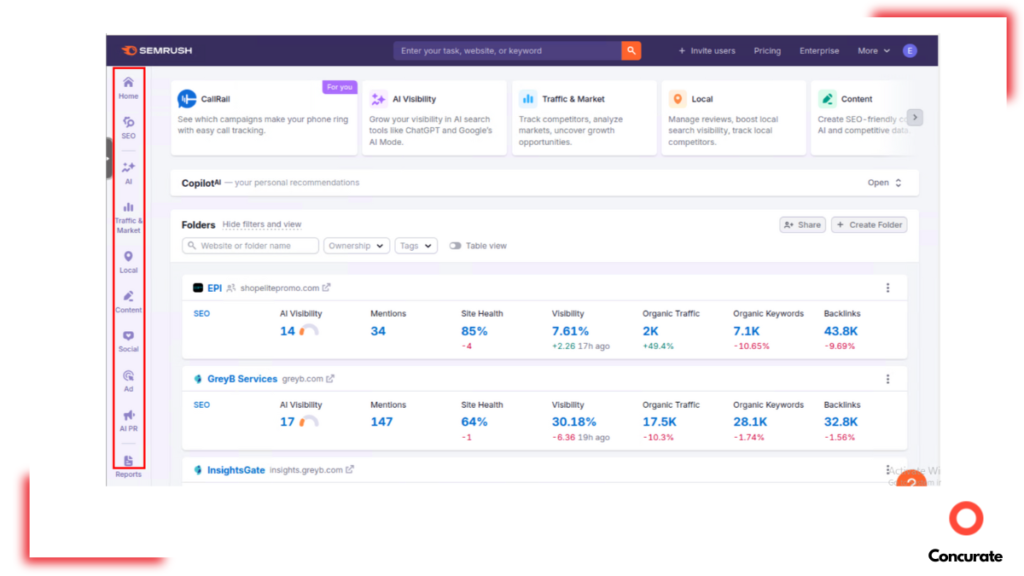Click the website or folder name search field
This screenshot has width=1024, height=576.
click(250, 245)
